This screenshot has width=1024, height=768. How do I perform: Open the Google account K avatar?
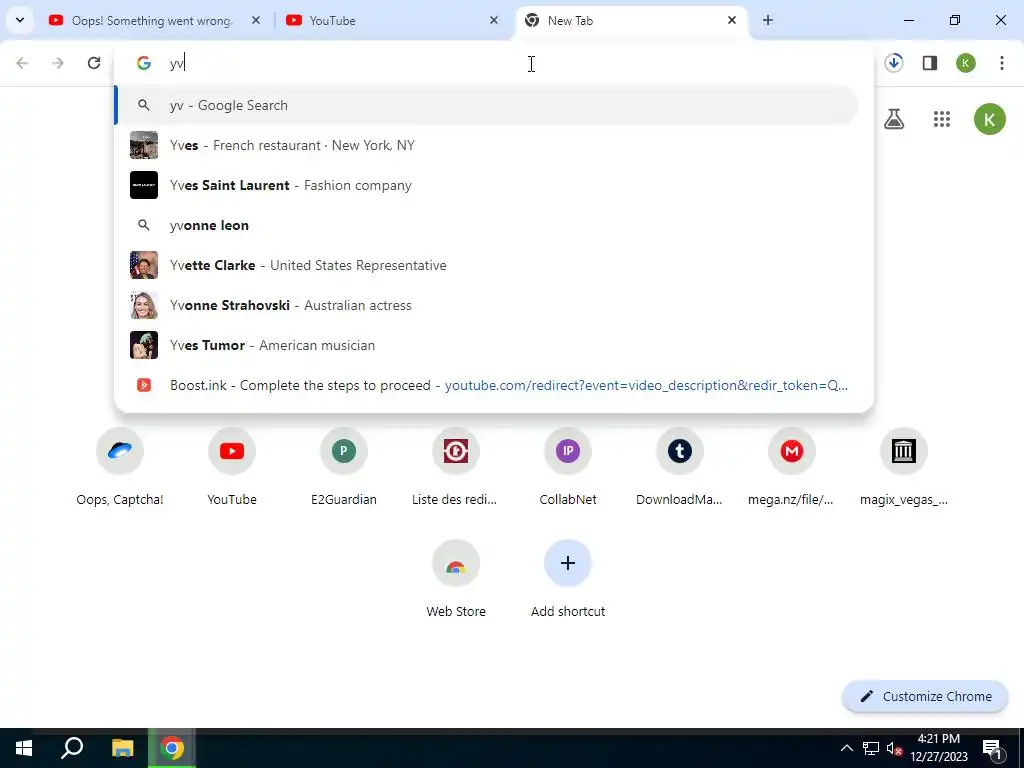989,119
